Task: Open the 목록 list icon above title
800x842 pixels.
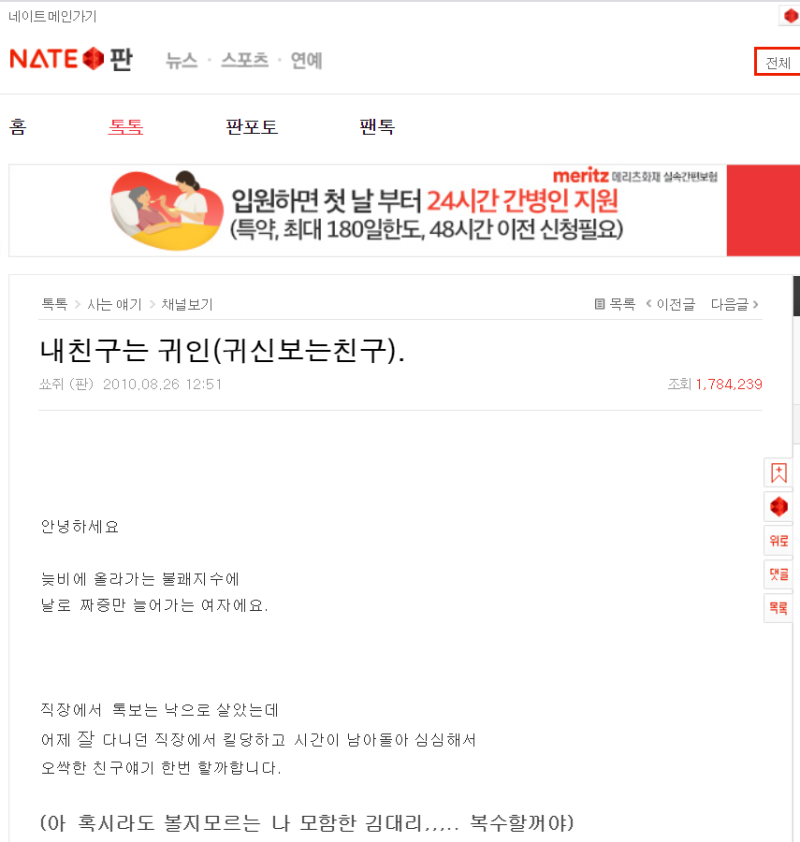Action: [x=615, y=304]
